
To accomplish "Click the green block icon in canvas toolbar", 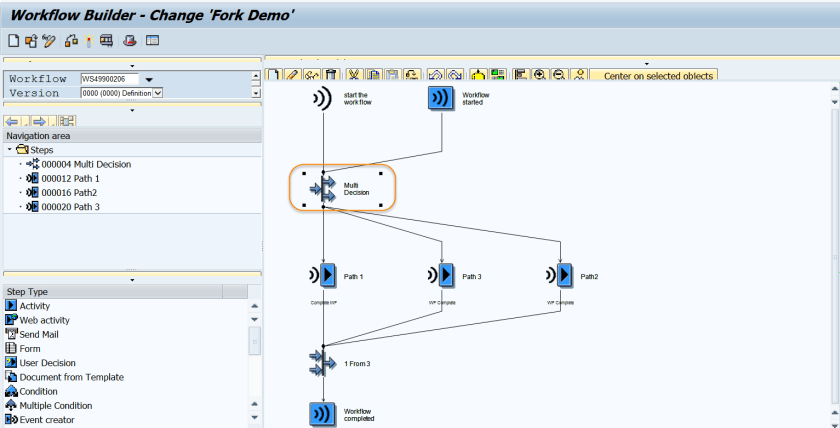I will (x=498, y=74).
